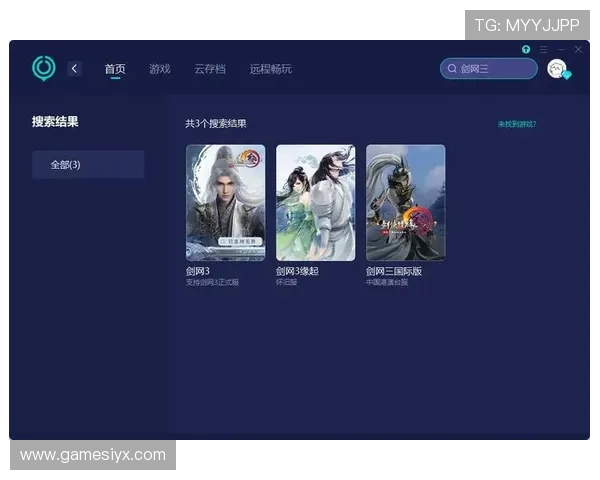
Task: Click the user avatar icon
Action: click(x=557, y=69)
